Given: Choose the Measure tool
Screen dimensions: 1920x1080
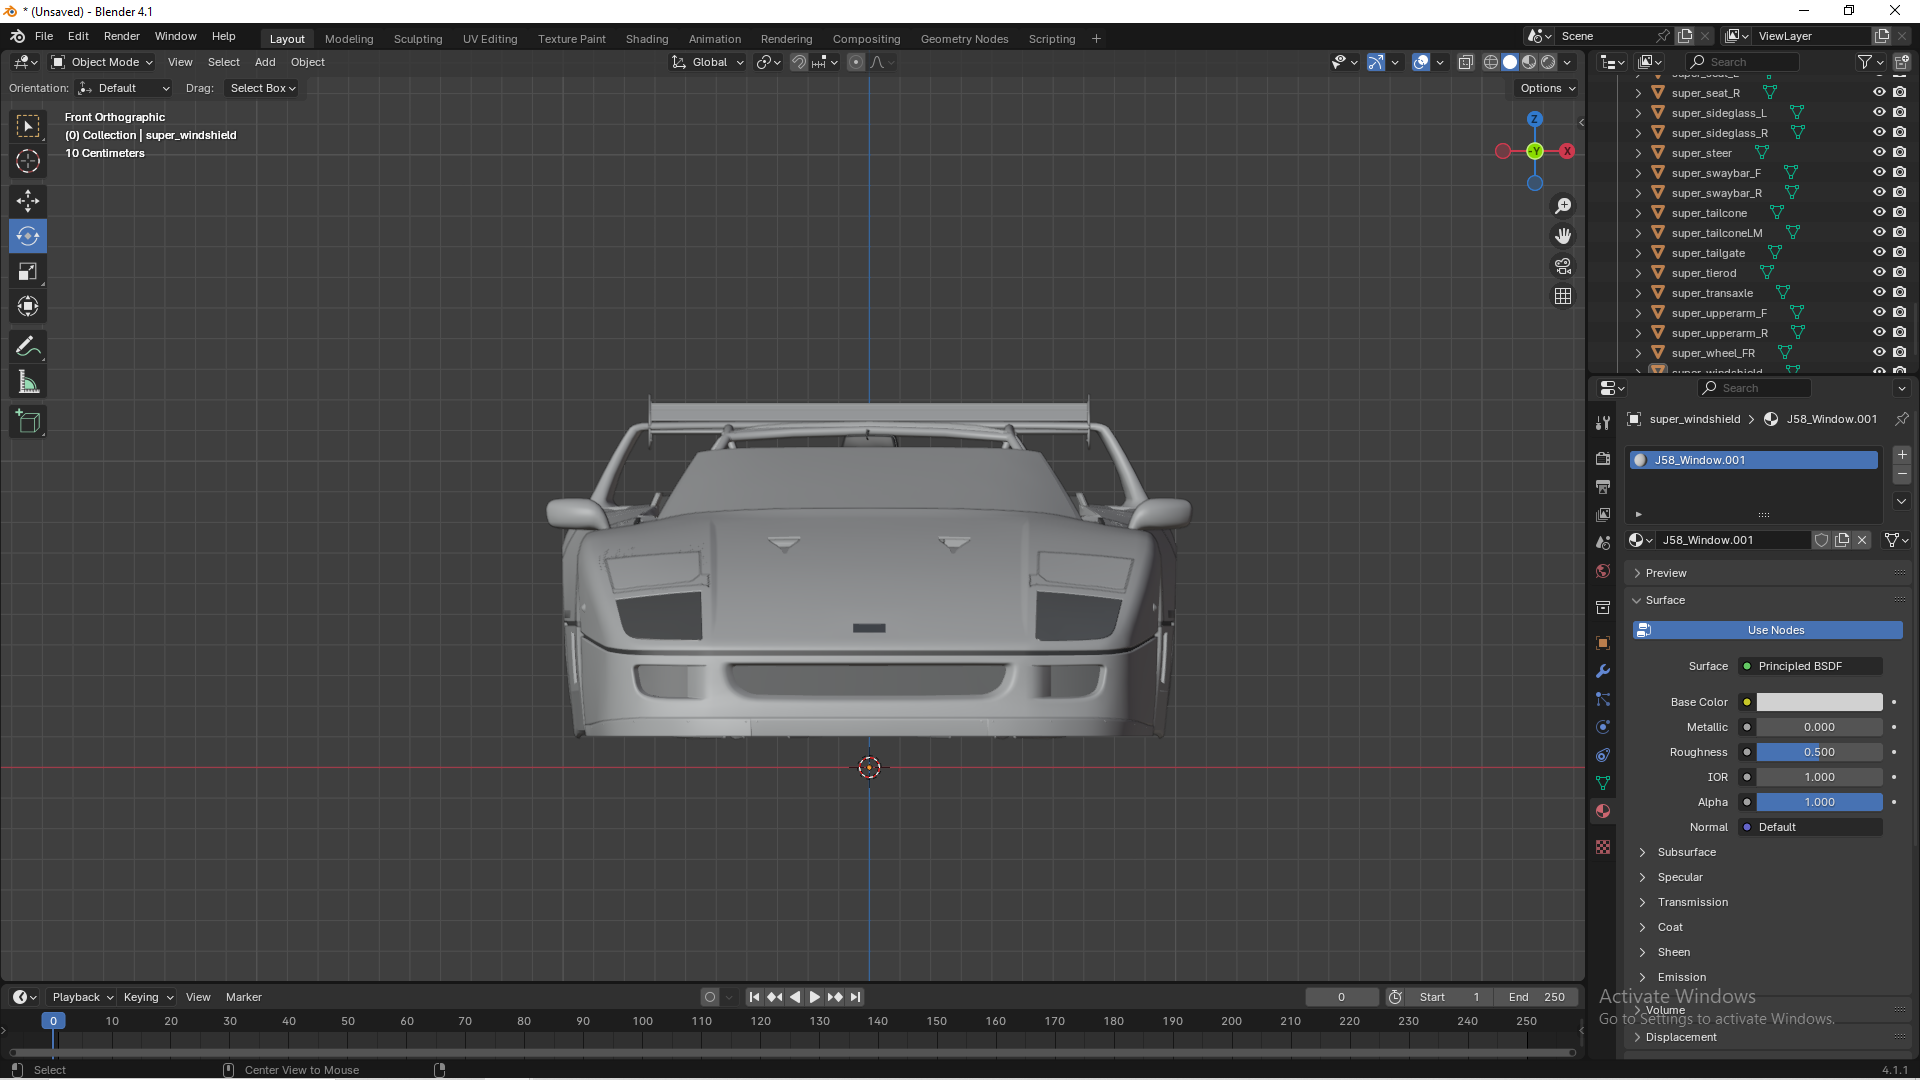Looking at the screenshot, I should tap(28, 382).
